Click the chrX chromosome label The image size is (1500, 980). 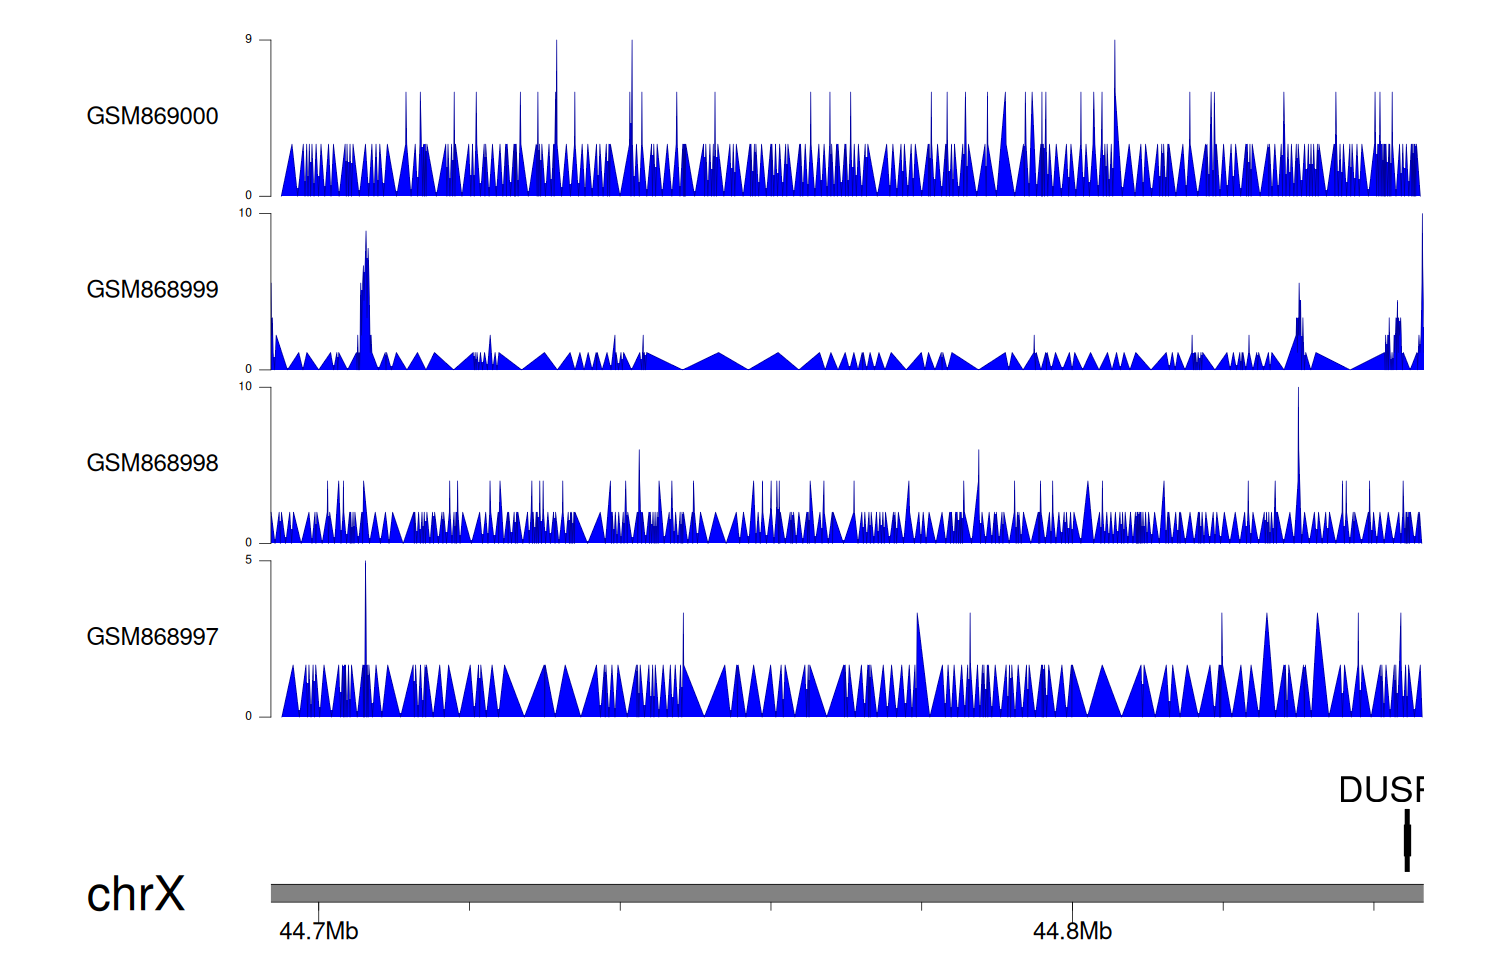(136, 894)
